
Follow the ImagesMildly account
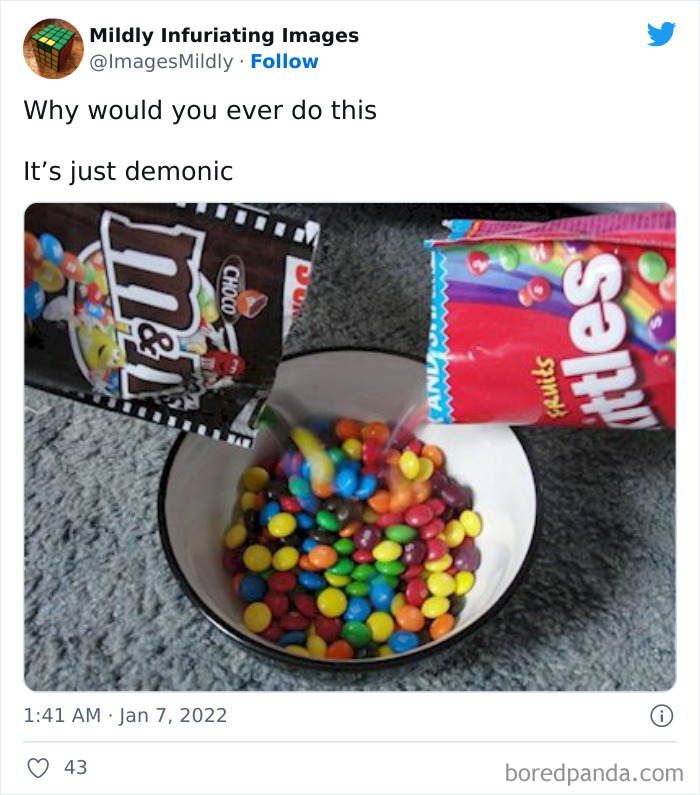pyautogui.click(x=284, y=62)
